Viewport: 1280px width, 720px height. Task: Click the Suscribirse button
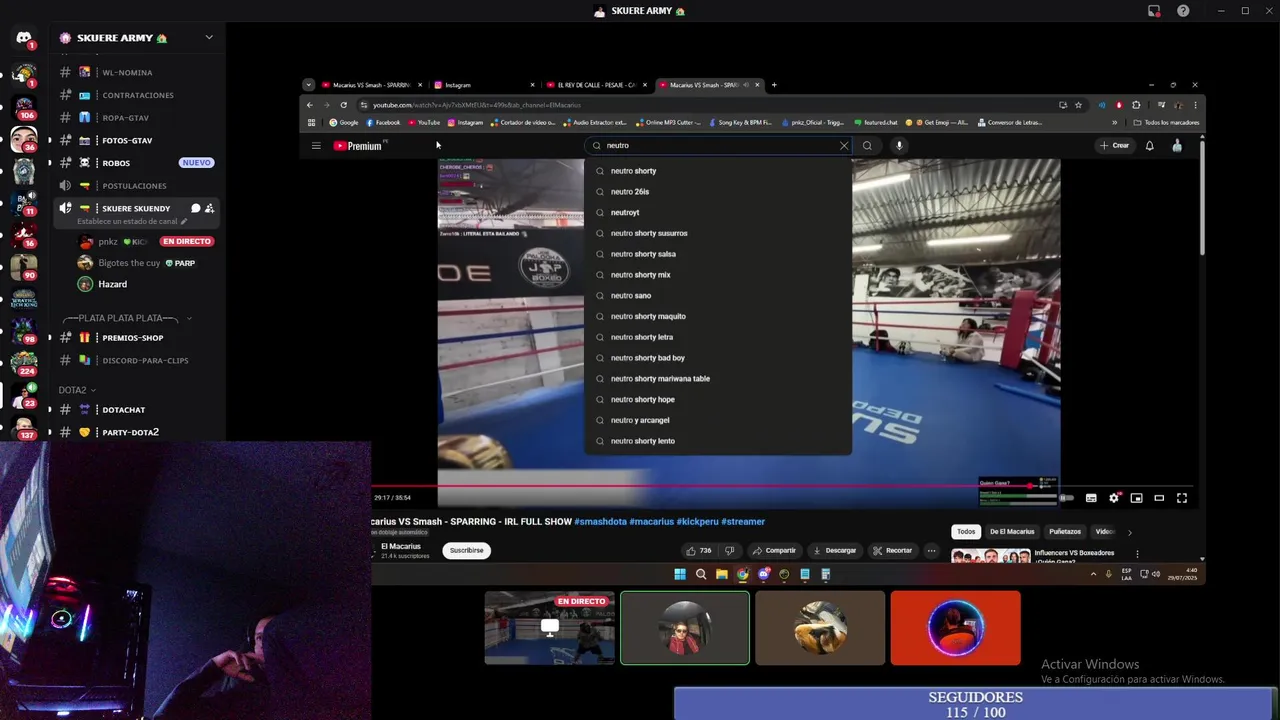[466, 550]
